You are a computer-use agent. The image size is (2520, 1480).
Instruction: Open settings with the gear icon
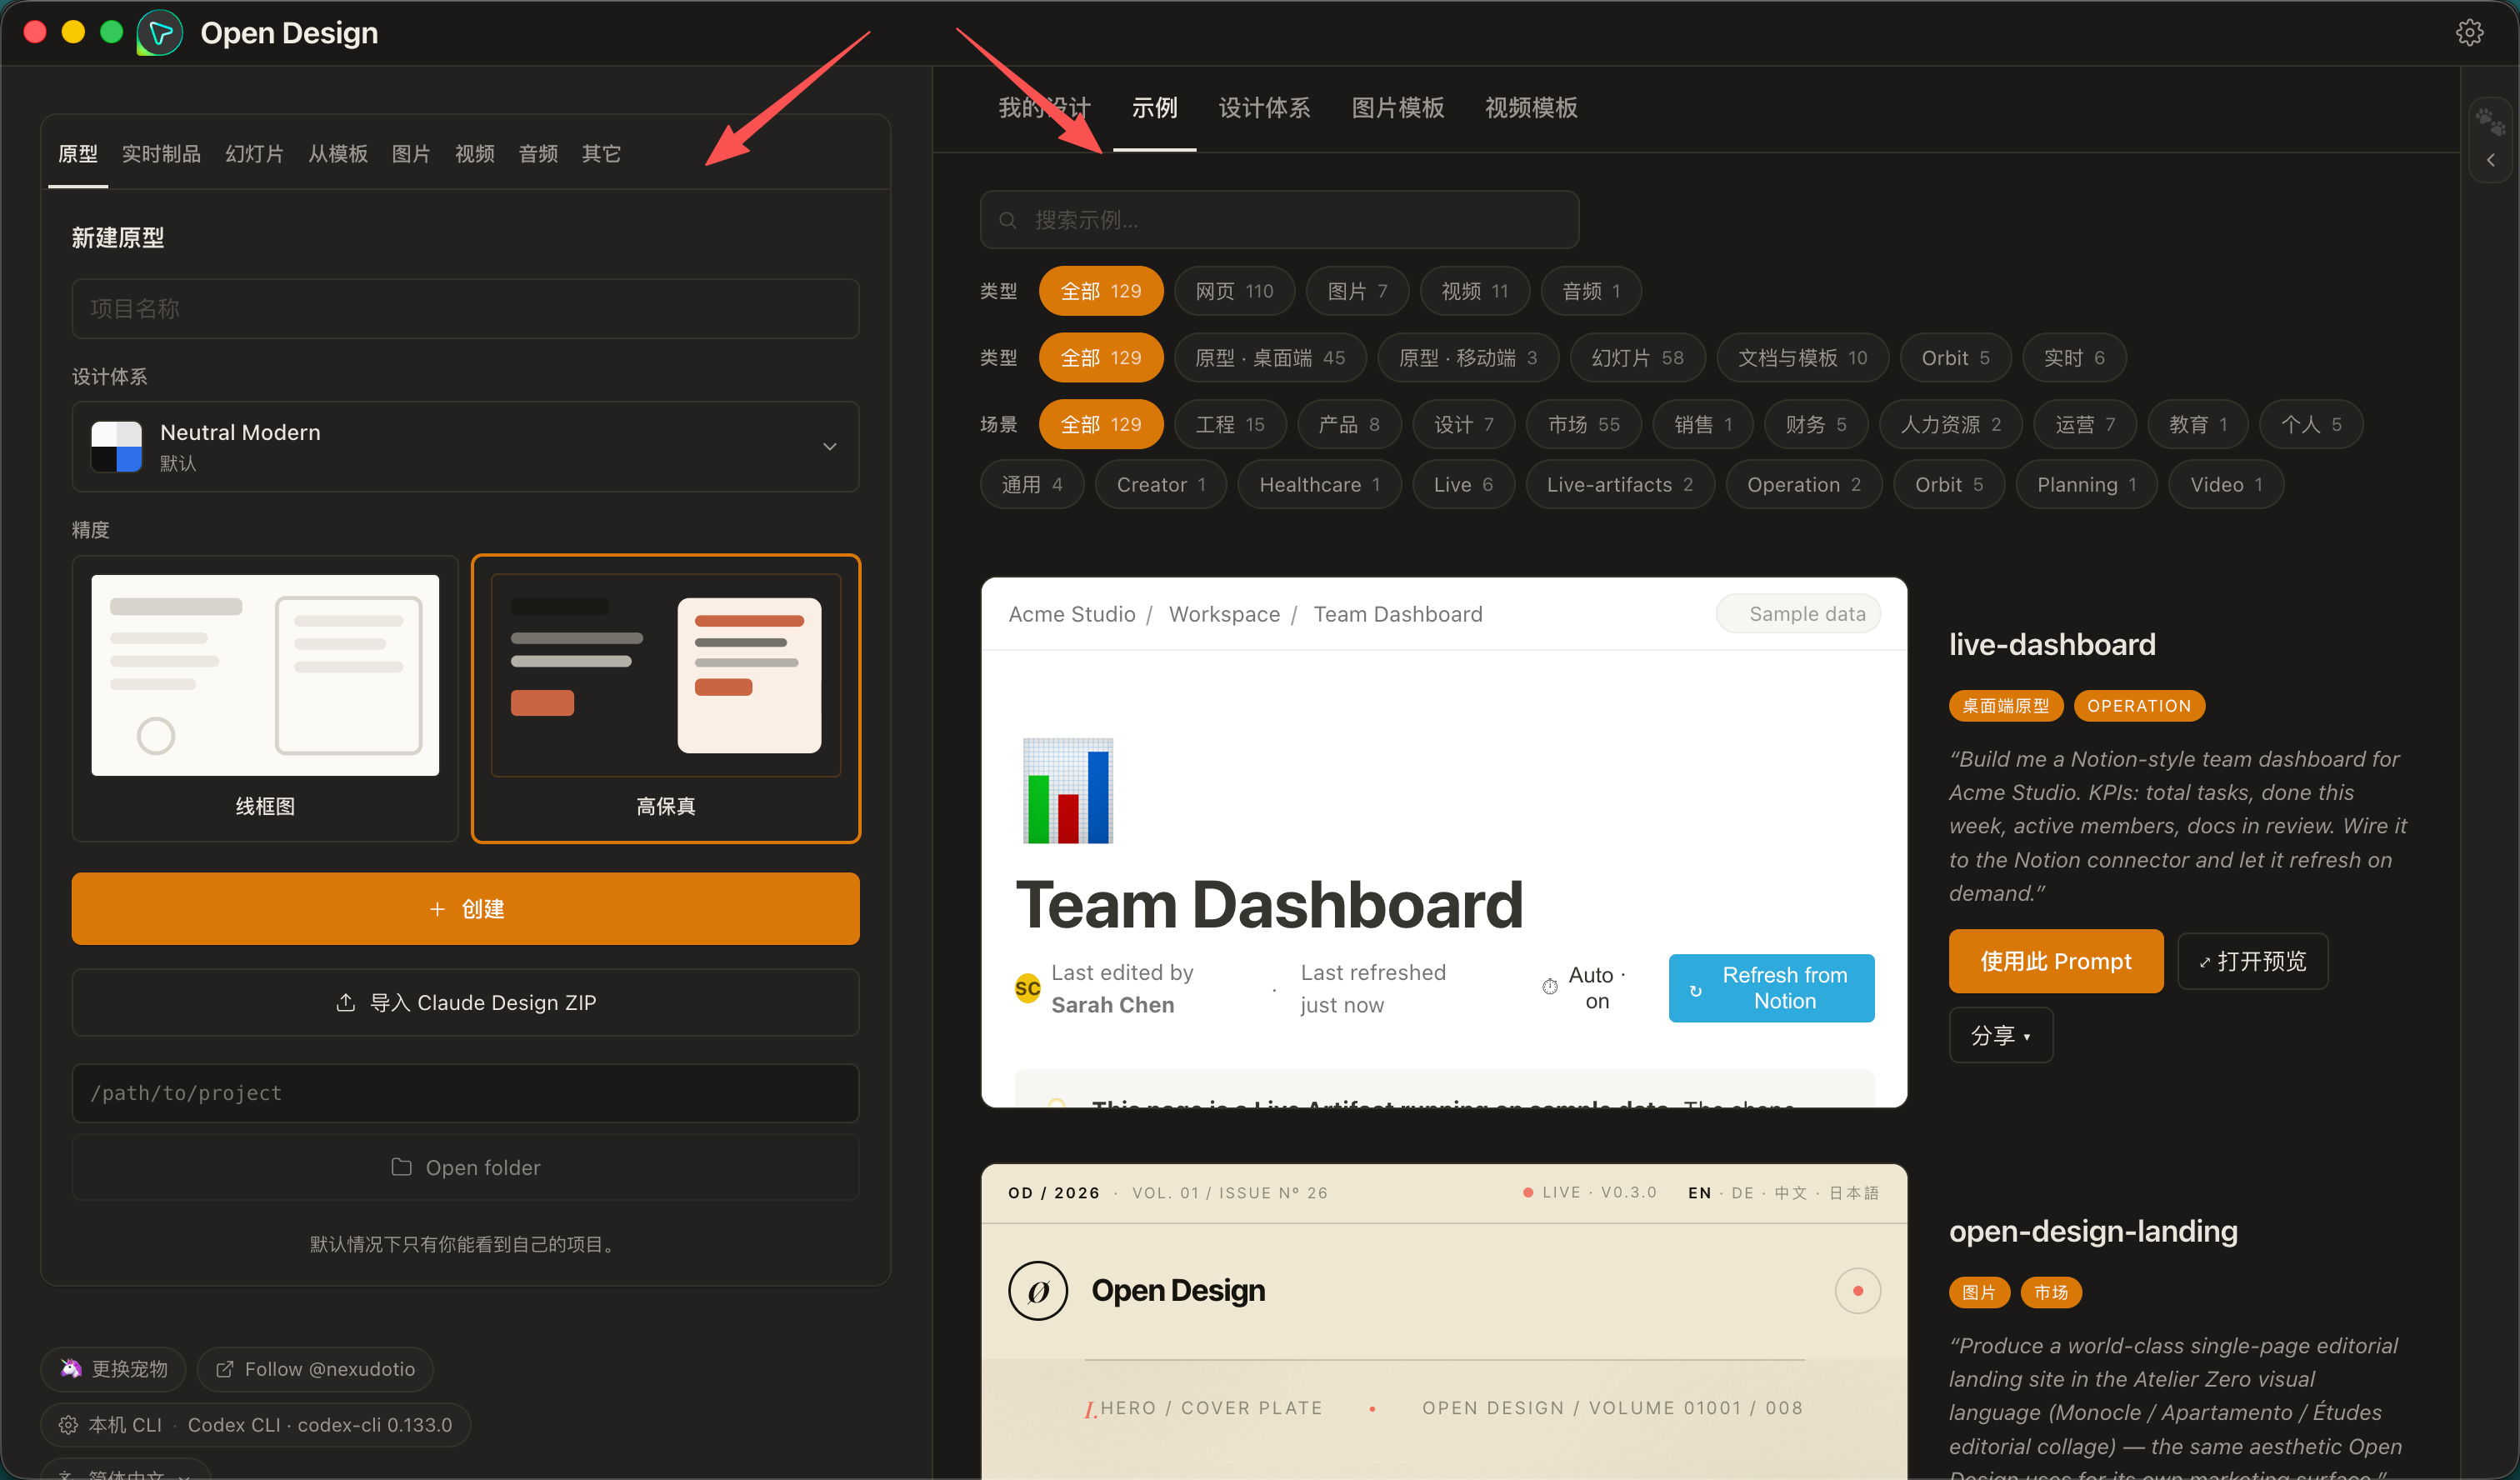pyautogui.click(x=2469, y=33)
